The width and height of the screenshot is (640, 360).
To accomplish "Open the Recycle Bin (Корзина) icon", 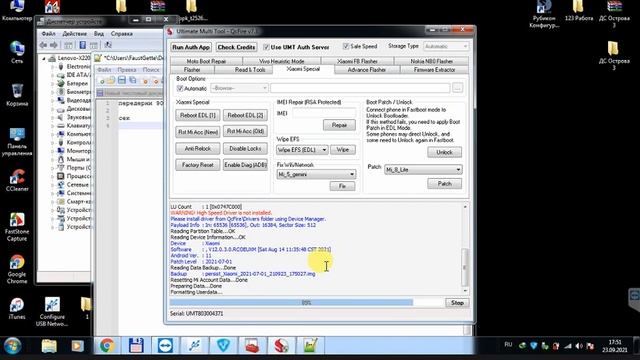I will point(17,95).
